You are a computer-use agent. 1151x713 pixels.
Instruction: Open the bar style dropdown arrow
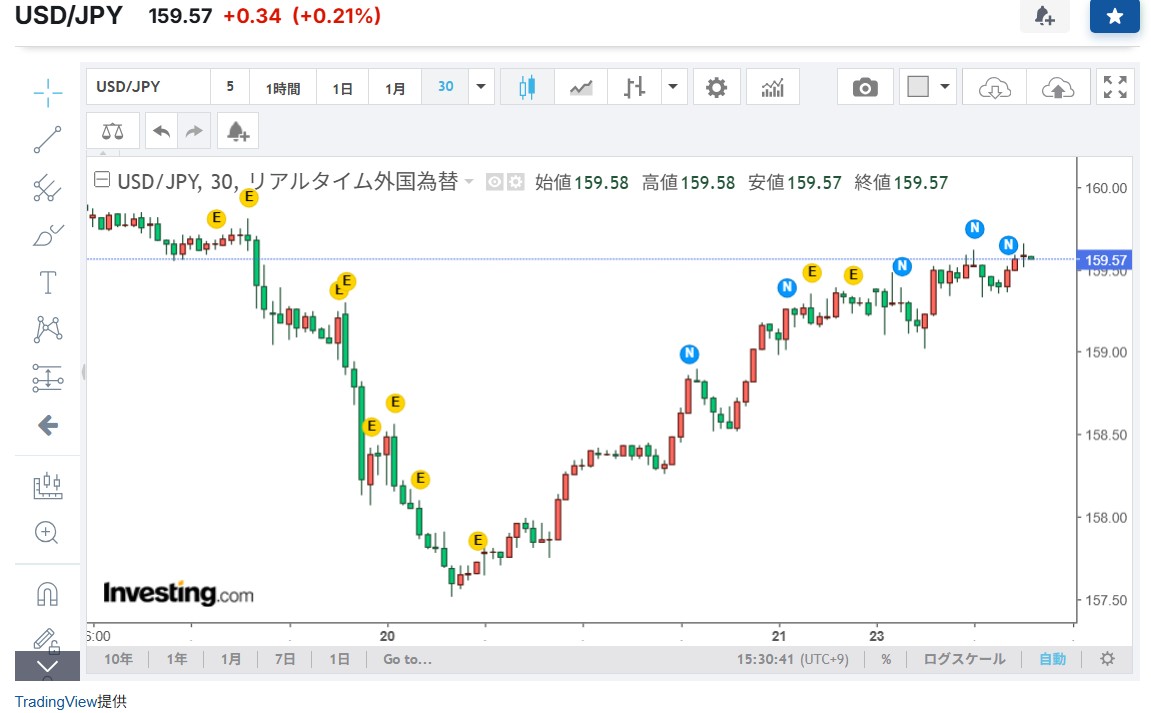point(674,87)
